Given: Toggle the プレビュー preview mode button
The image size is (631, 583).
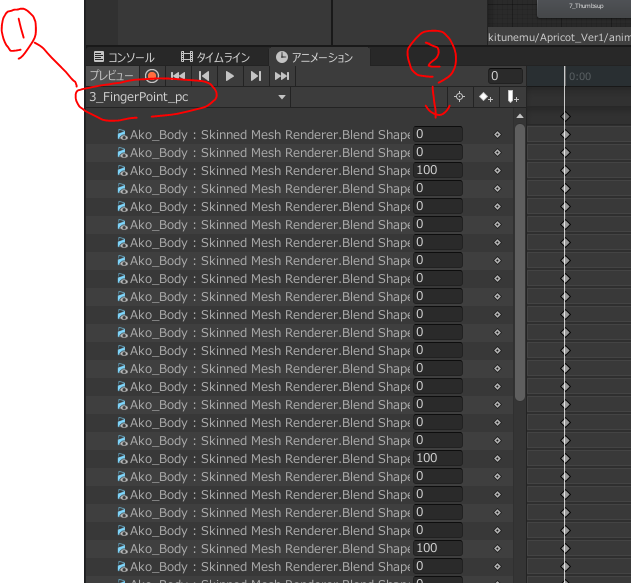Looking at the screenshot, I should [111, 76].
